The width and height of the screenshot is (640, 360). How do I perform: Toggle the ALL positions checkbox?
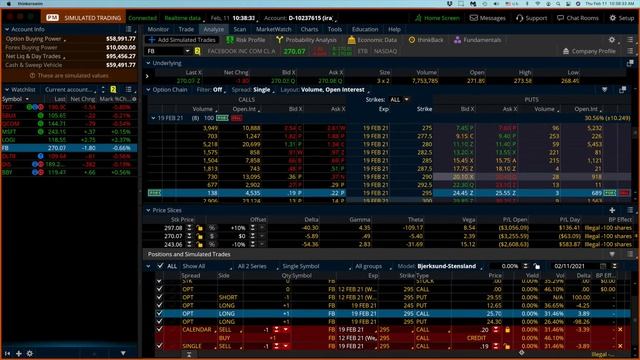pos(160,266)
